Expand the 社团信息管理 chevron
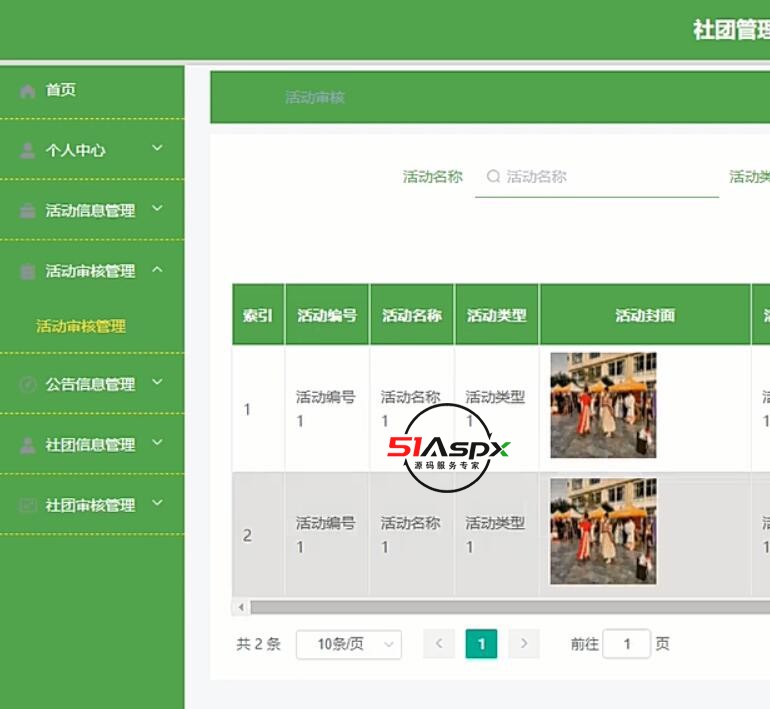 pos(157,442)
